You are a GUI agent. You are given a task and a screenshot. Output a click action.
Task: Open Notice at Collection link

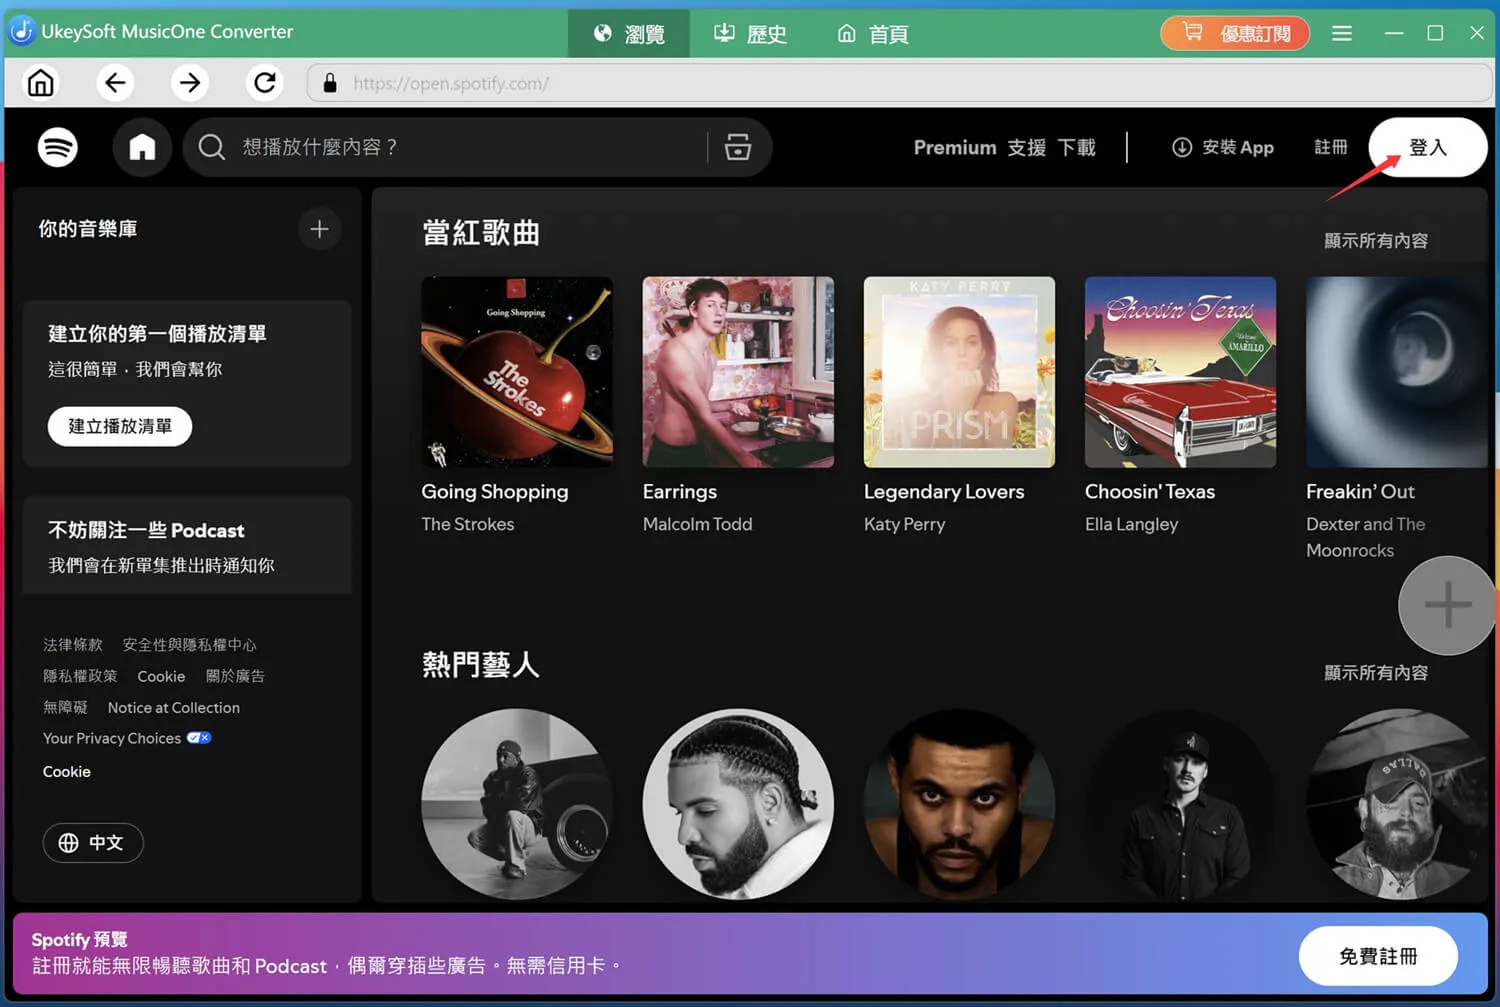click(174, 708)
